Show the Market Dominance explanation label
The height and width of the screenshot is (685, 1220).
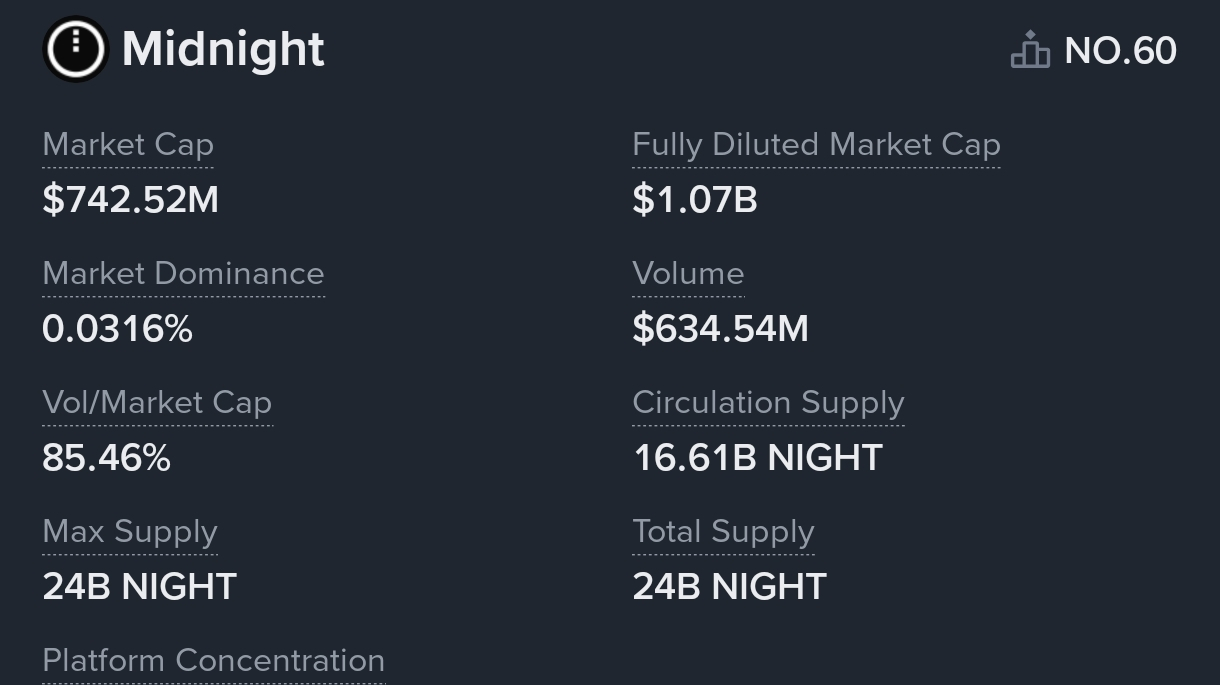(x=183, y=274)
